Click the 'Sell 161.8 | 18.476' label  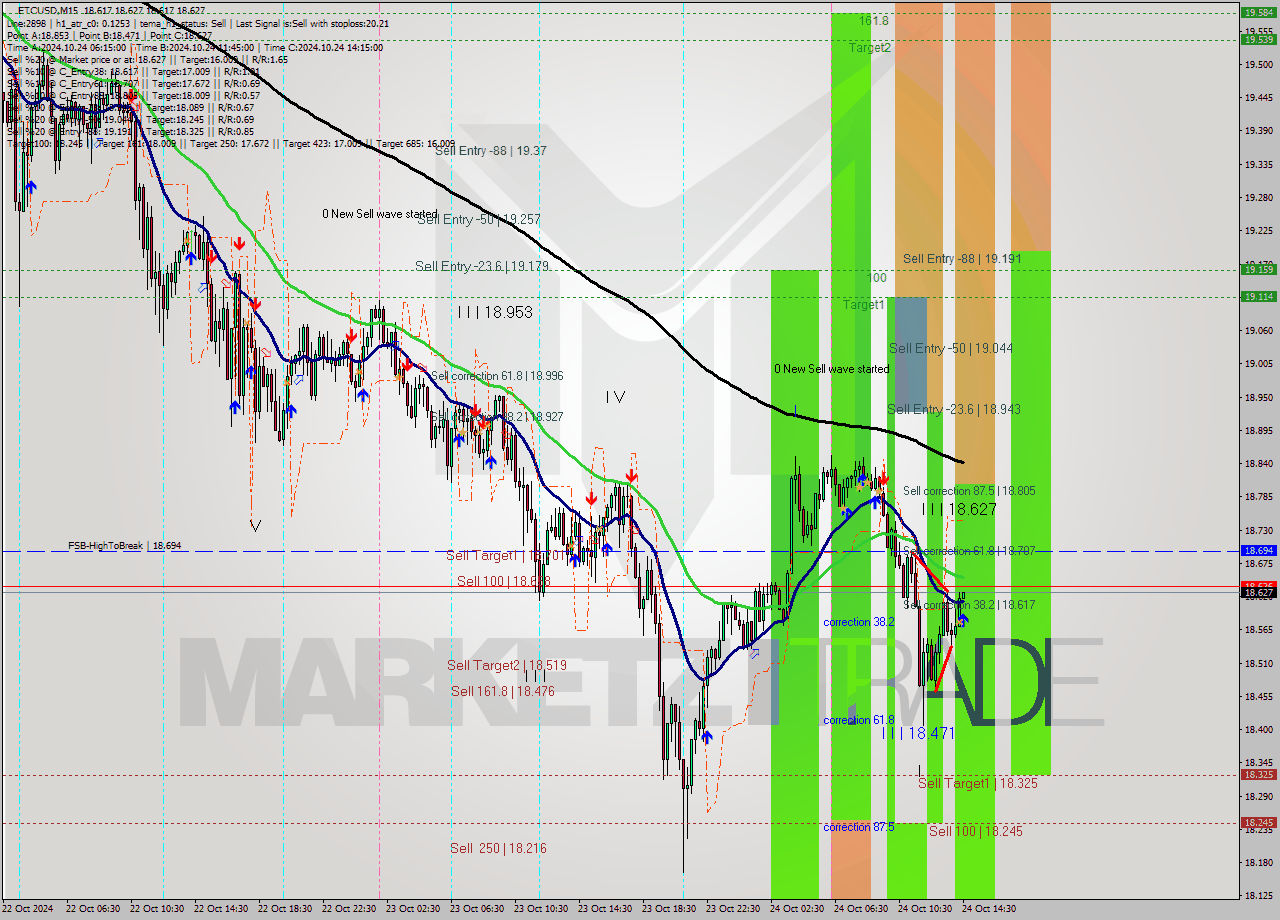[x=502, y=691]
